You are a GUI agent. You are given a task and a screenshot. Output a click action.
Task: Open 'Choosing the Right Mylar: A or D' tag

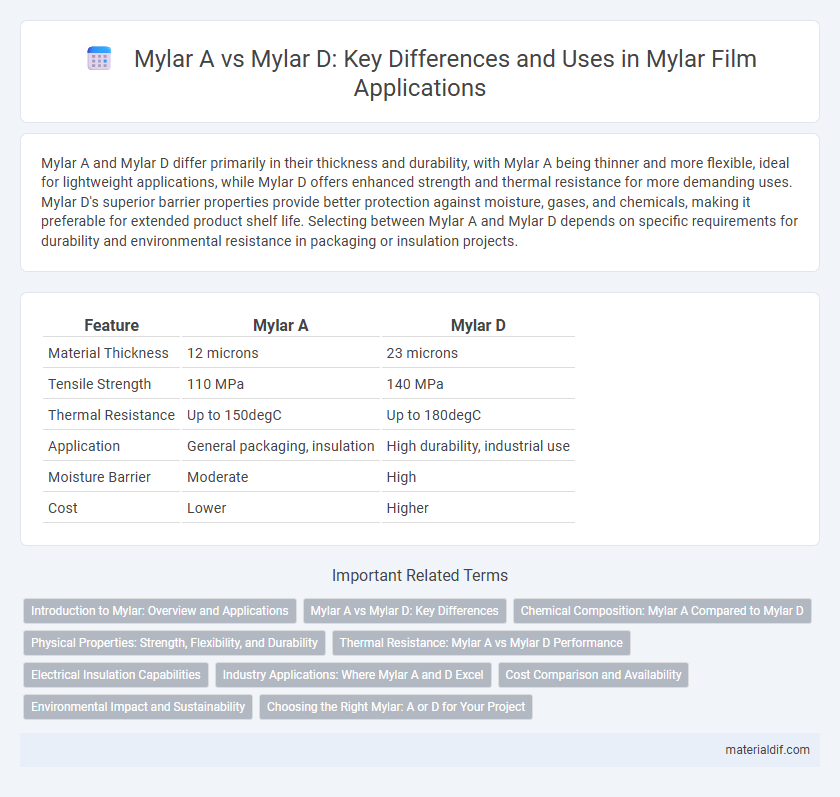[396, 707]
